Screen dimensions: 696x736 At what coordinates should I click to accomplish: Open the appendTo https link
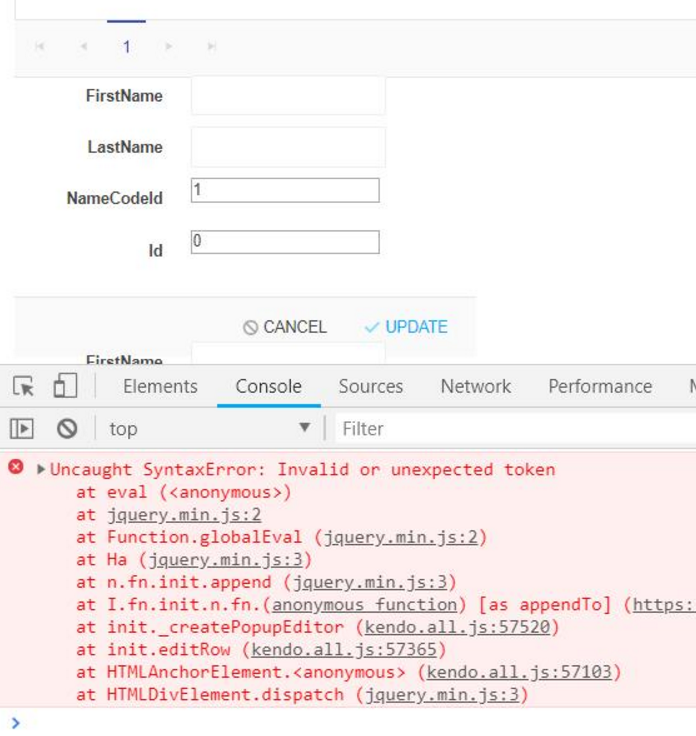pos(664,605)
